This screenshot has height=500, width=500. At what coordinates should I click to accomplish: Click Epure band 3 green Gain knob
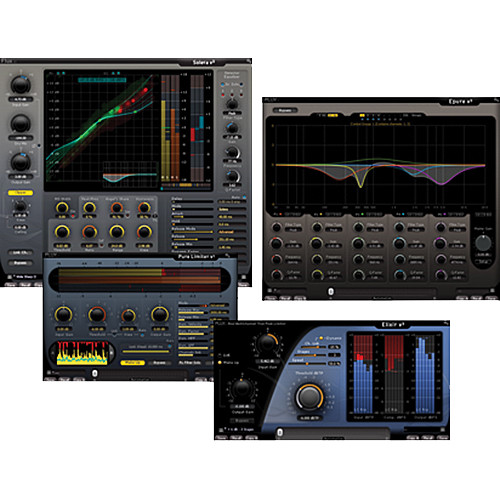click(x=358, y=243)
